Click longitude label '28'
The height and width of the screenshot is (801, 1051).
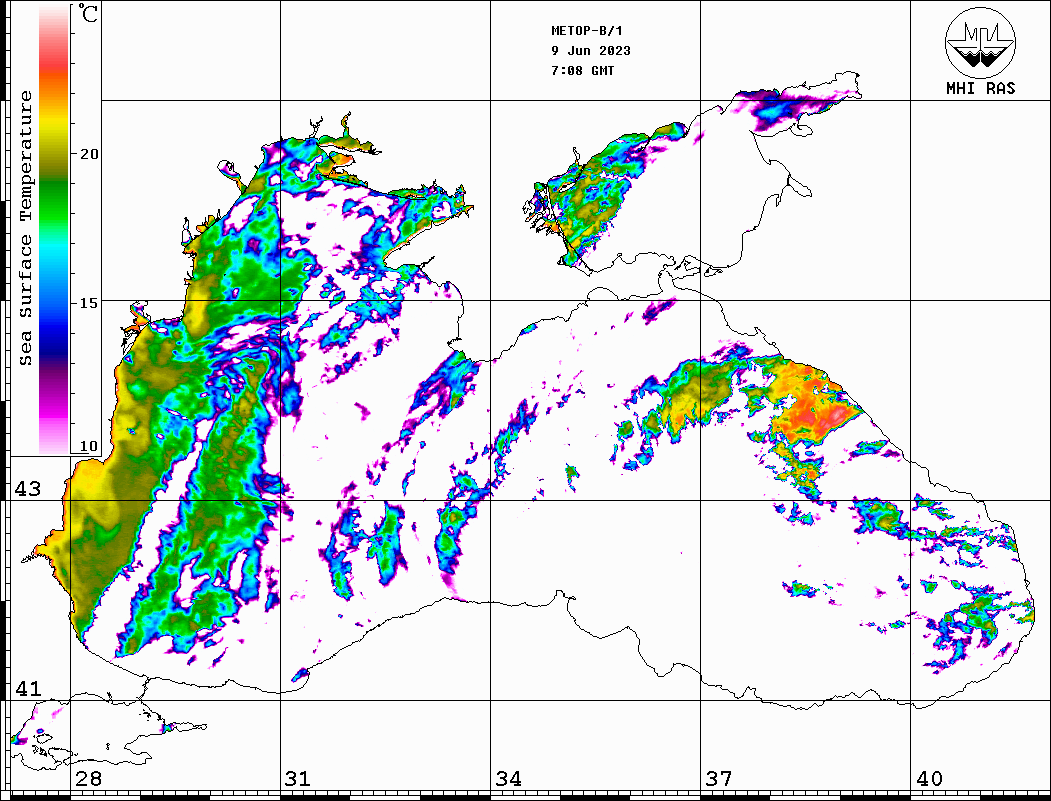point(88,779)
